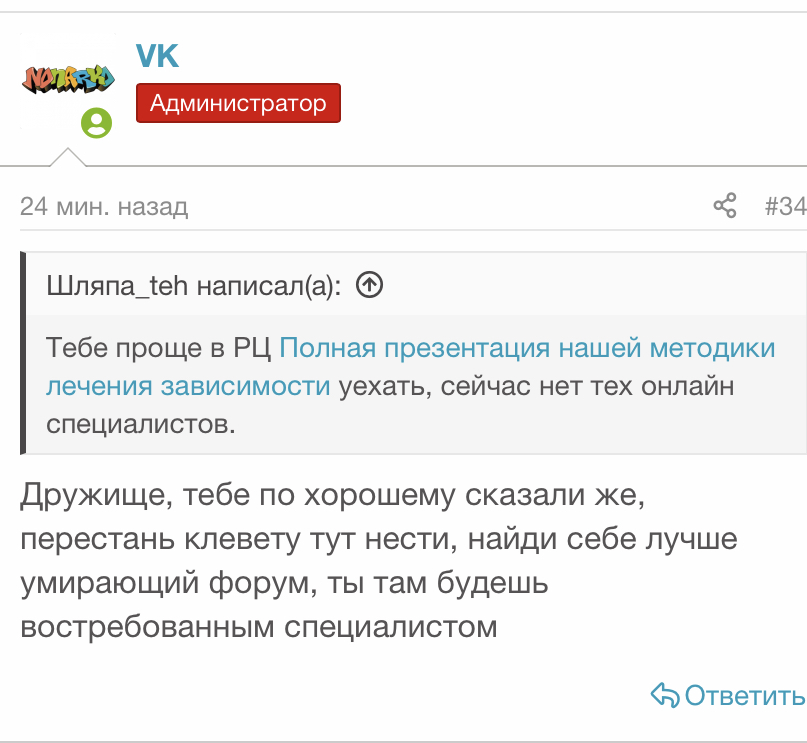The height and width of the screenshot is (743, 807).
Task: Jump to original post via up-arrow circle icon
Action: (370, 286)
